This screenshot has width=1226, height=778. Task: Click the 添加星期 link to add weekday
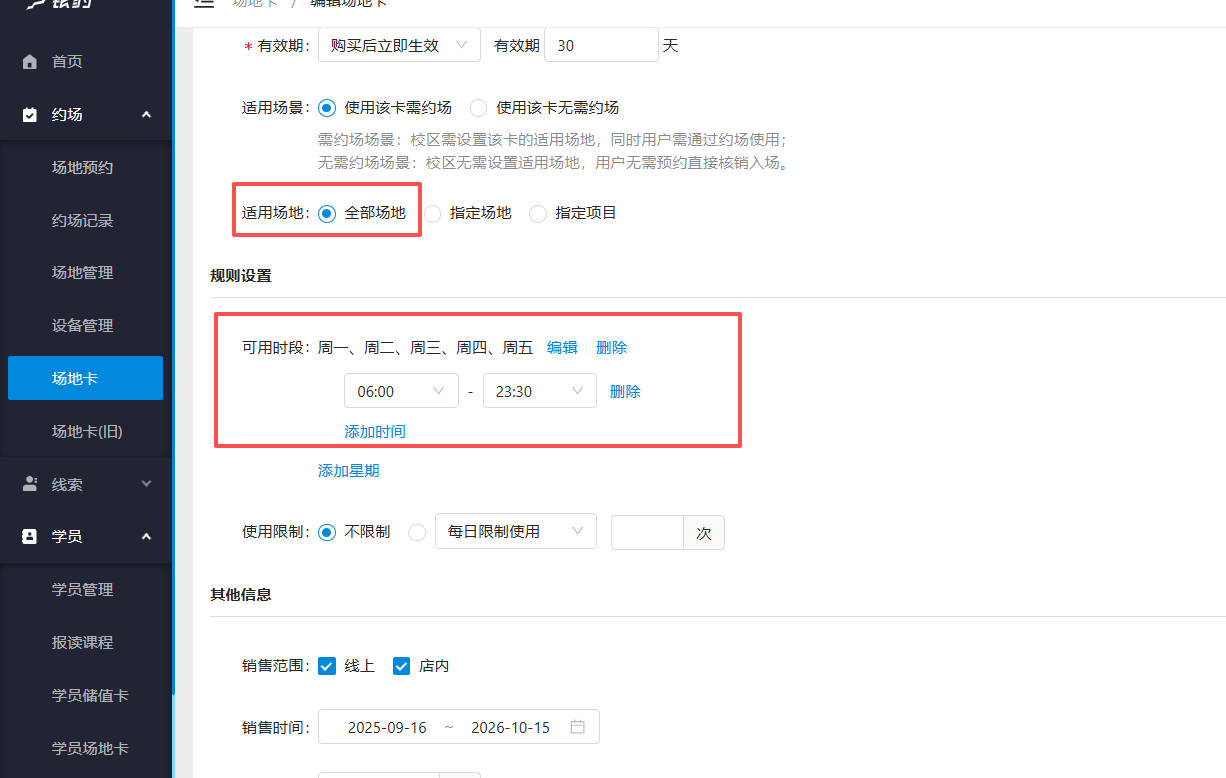348,470
